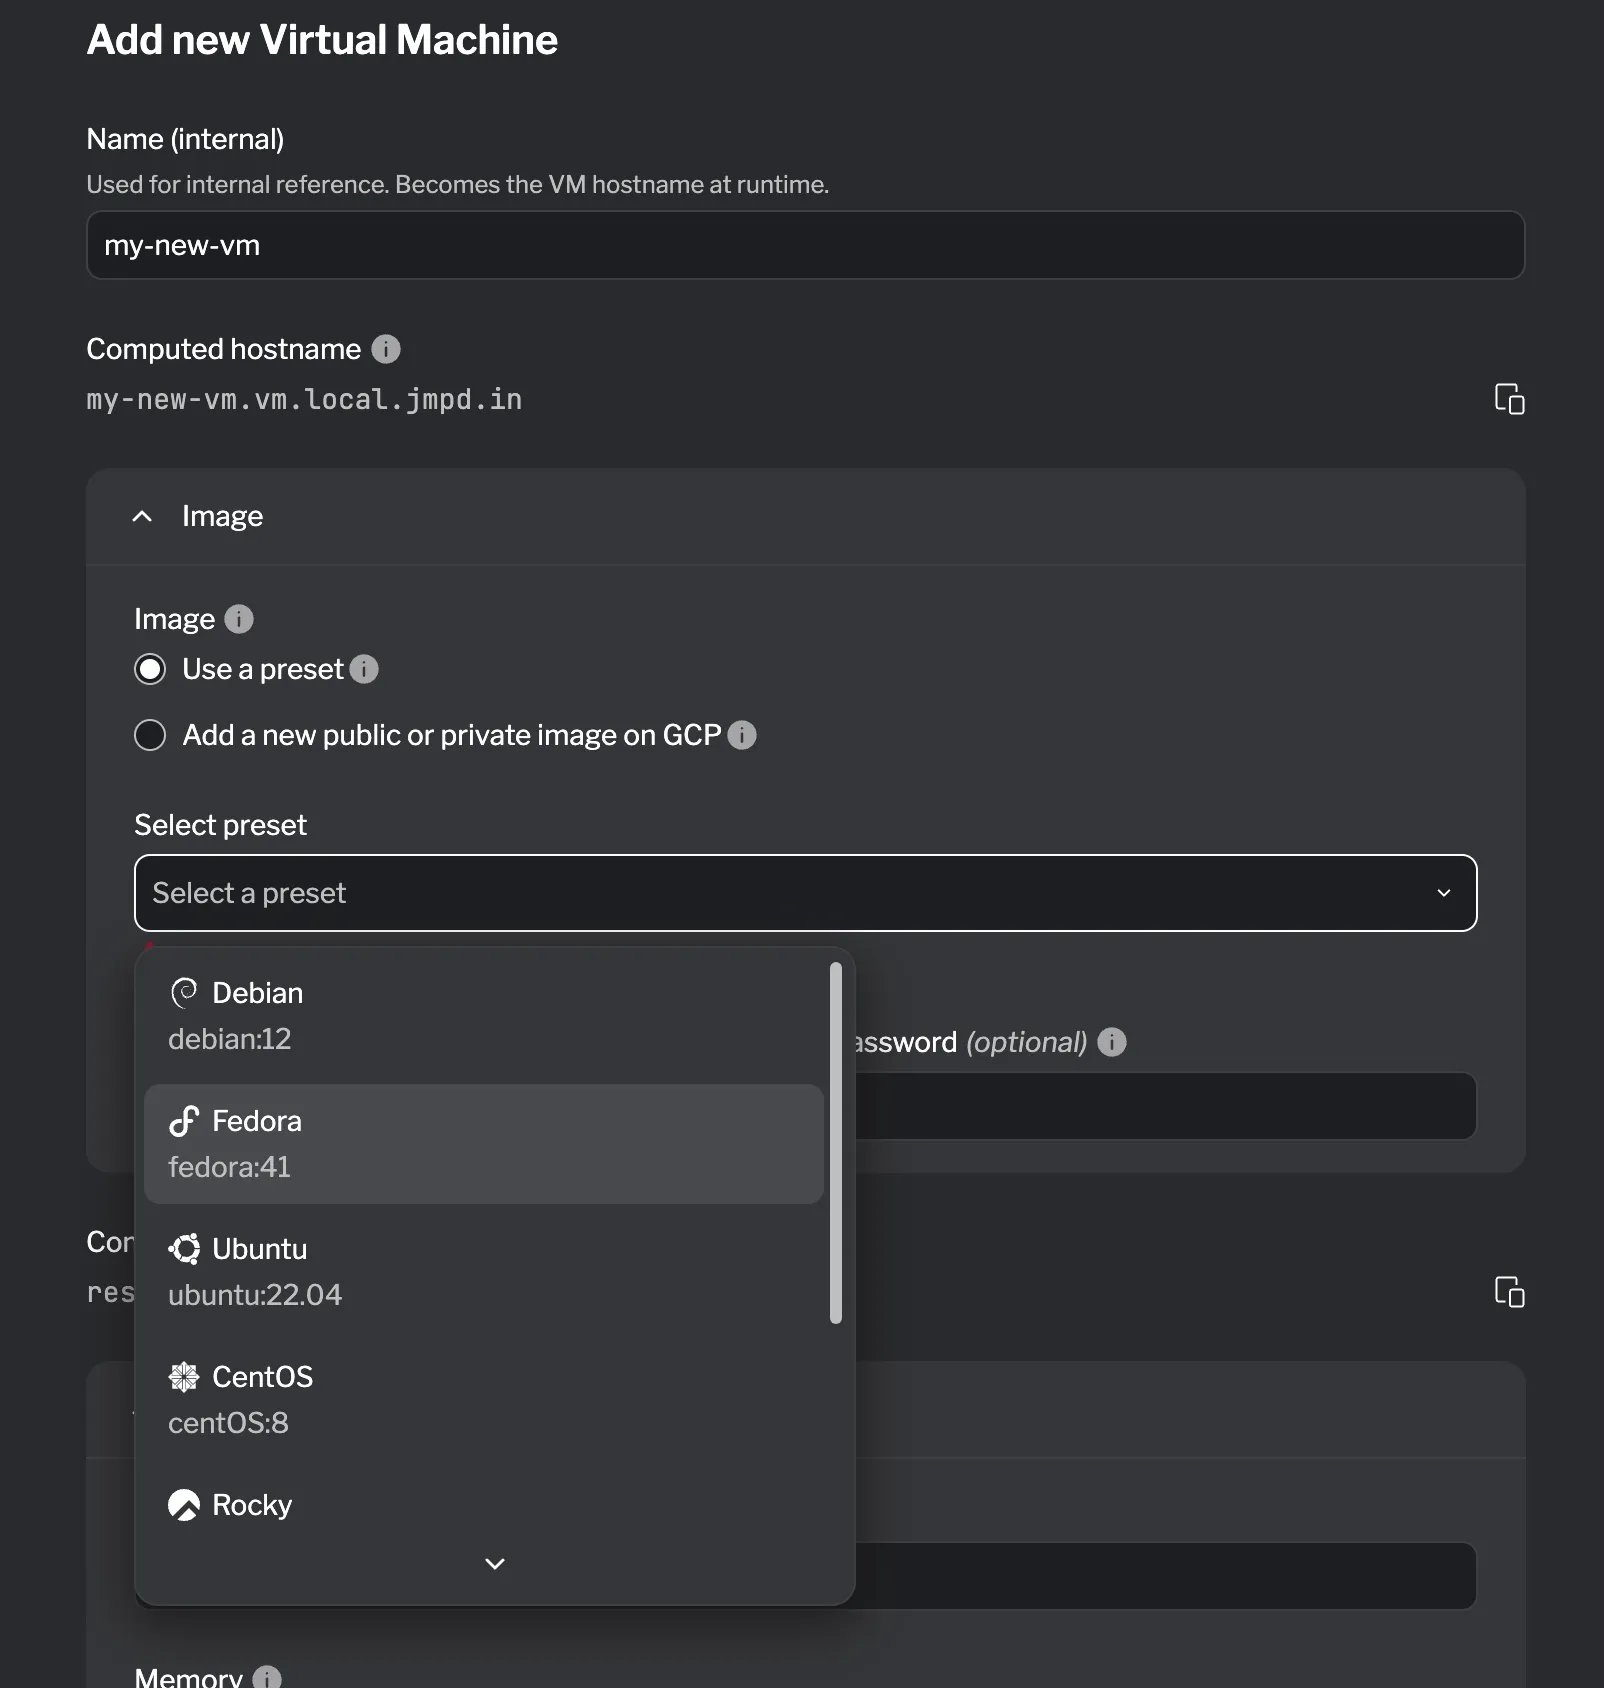This screenshot has height=1688, width=1604.
Task: Select the Use a preset radio button
Action: tap(150, 669)
